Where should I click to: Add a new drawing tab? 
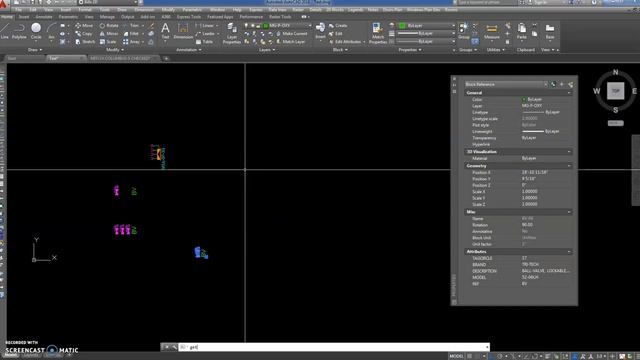166,58
